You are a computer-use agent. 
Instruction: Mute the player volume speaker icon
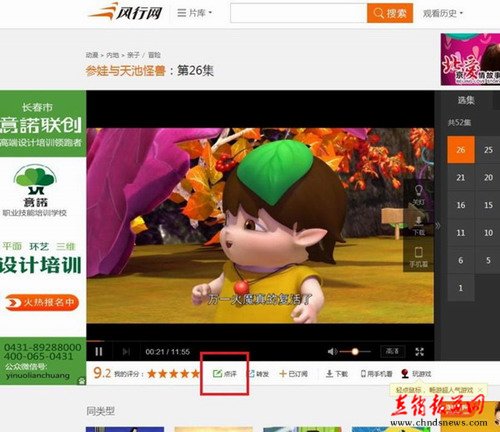[x=332, y=351]
